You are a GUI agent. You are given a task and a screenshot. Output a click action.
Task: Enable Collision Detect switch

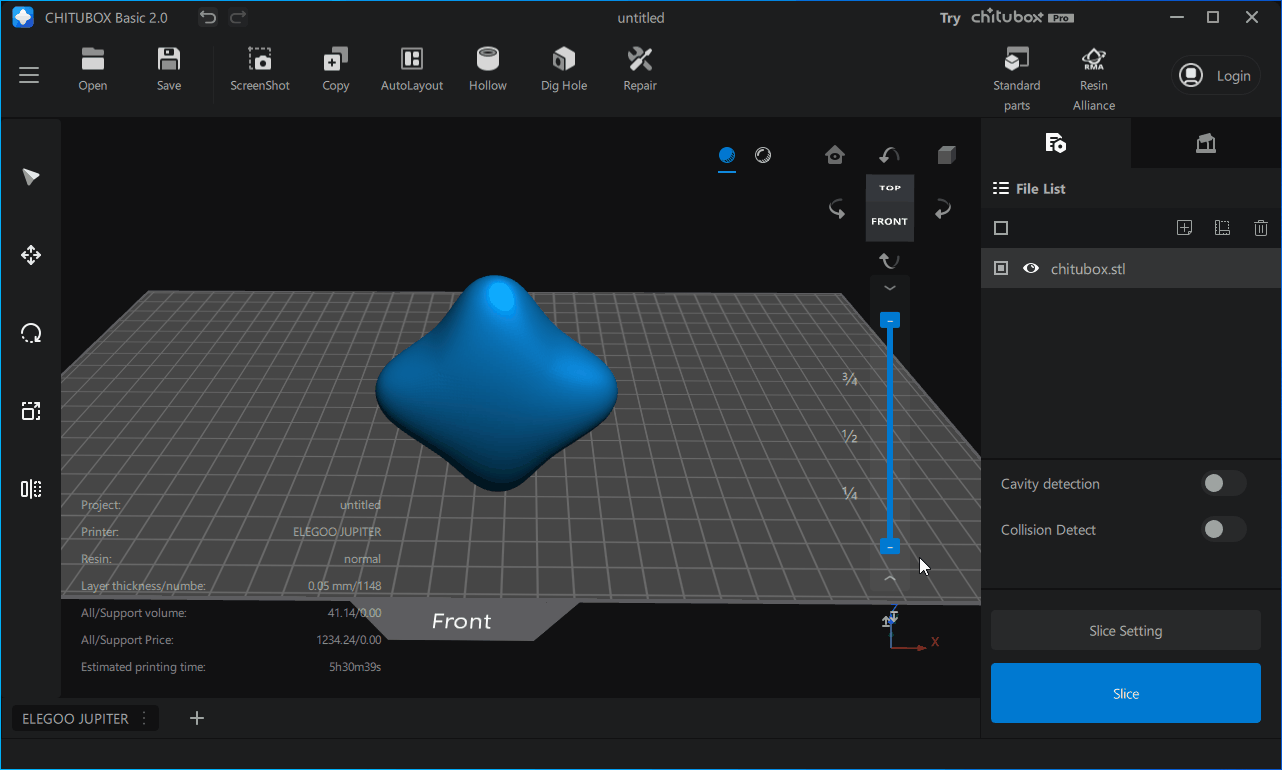pos(1223,530)
